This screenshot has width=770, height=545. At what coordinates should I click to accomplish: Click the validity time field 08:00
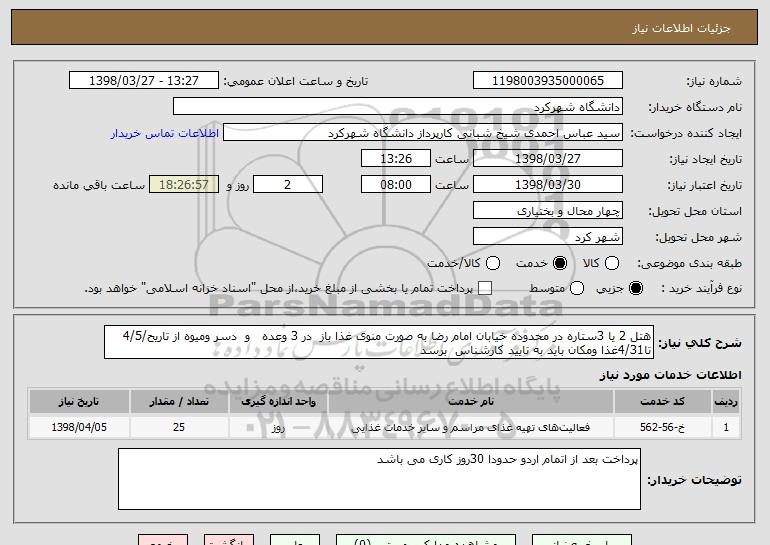tap(396, 185)
